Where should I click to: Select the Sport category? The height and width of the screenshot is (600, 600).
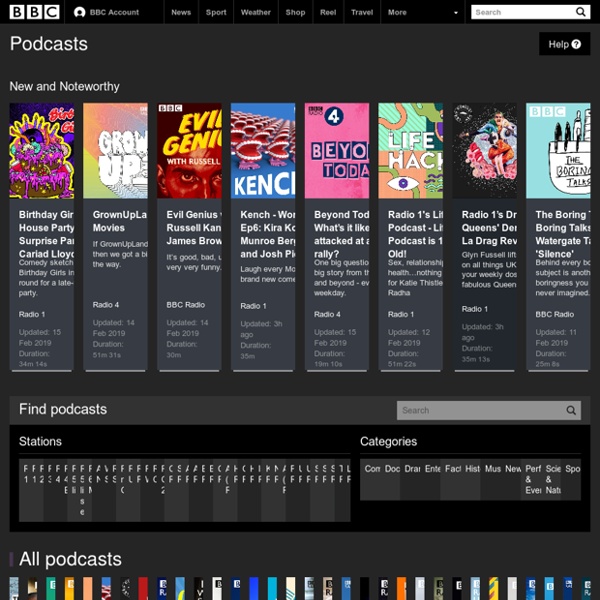pyautogui.click(x=572, y=479)
